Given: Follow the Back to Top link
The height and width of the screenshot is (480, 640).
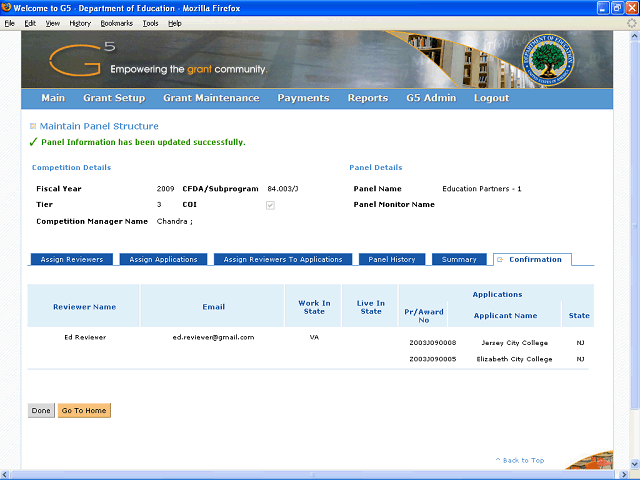Looking at the screenshot, I should click(520, 460).
